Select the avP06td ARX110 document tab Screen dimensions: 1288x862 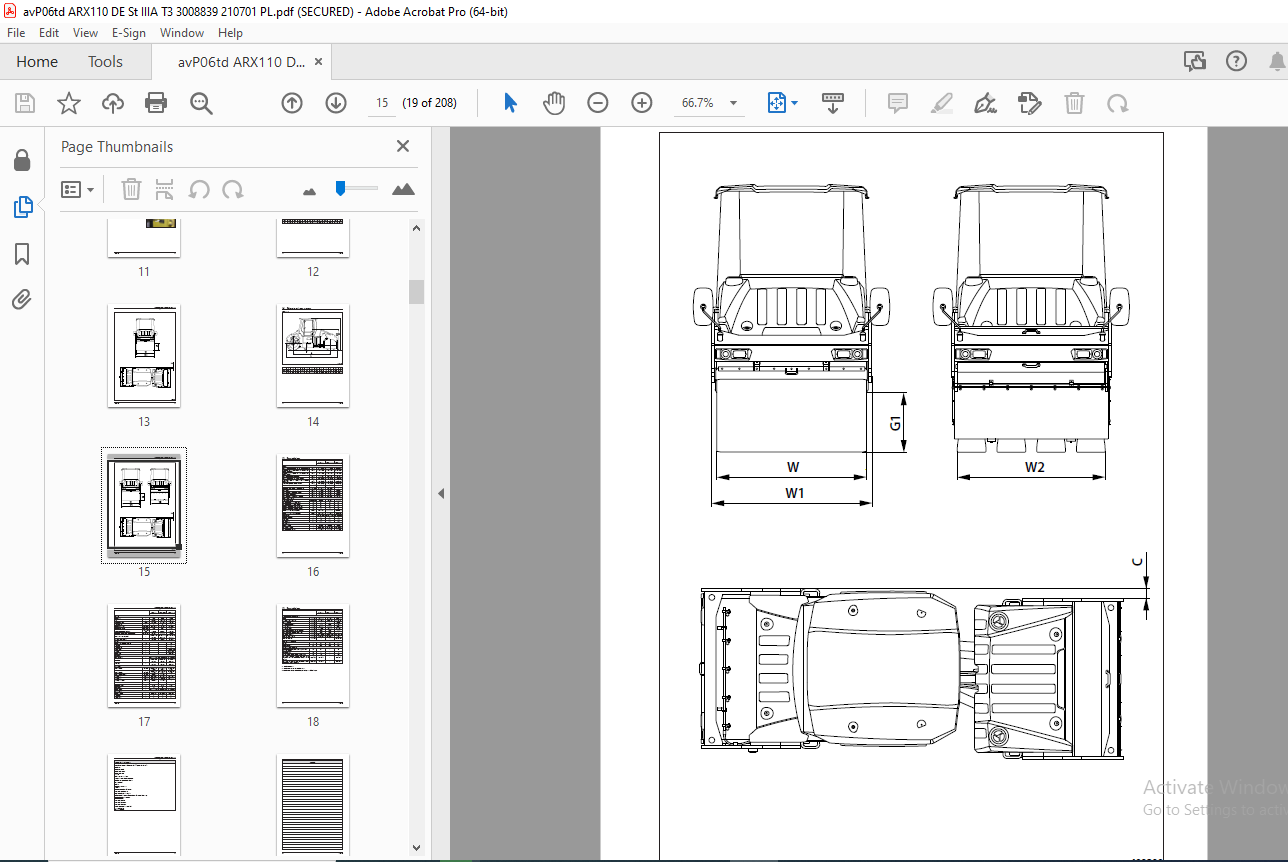(x=242, y=62)
